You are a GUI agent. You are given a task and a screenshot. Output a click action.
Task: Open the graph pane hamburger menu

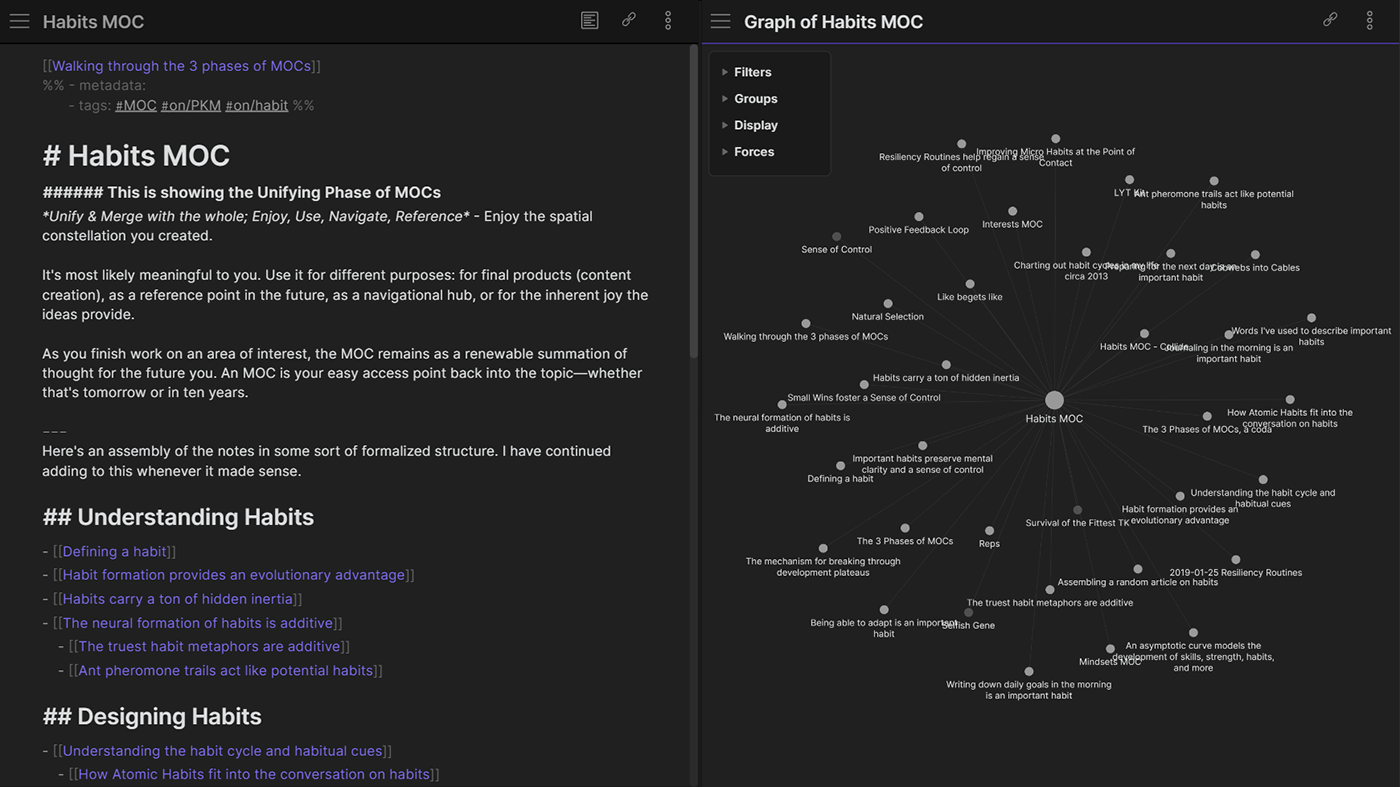coord(720,20)
